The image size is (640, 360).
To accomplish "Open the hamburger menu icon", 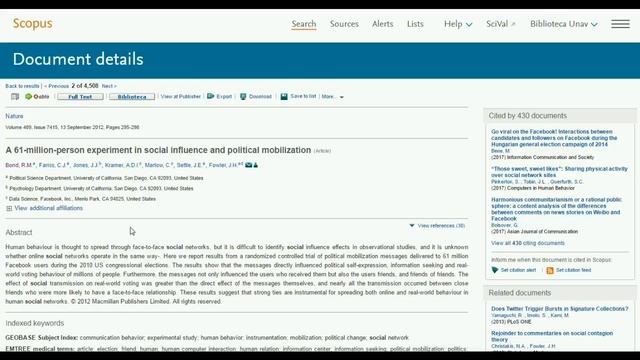I will coord(620,24).
